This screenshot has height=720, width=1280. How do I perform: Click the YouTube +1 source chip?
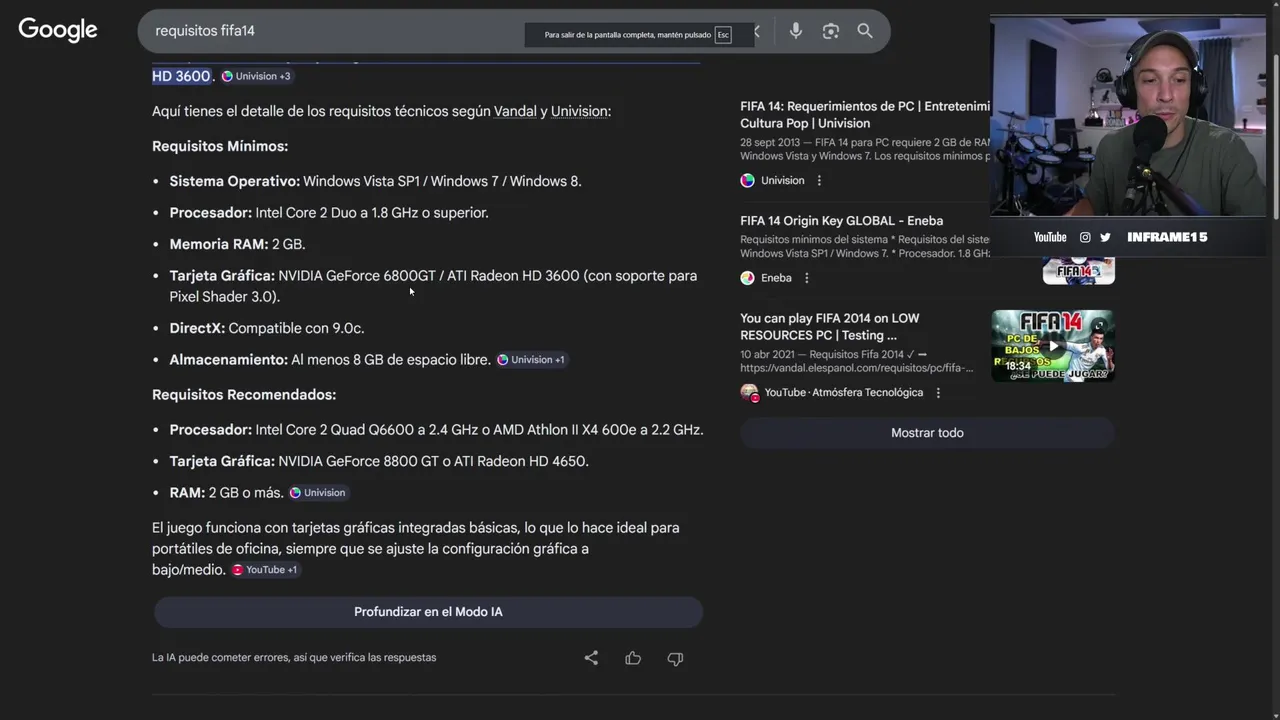coord(265,569)
